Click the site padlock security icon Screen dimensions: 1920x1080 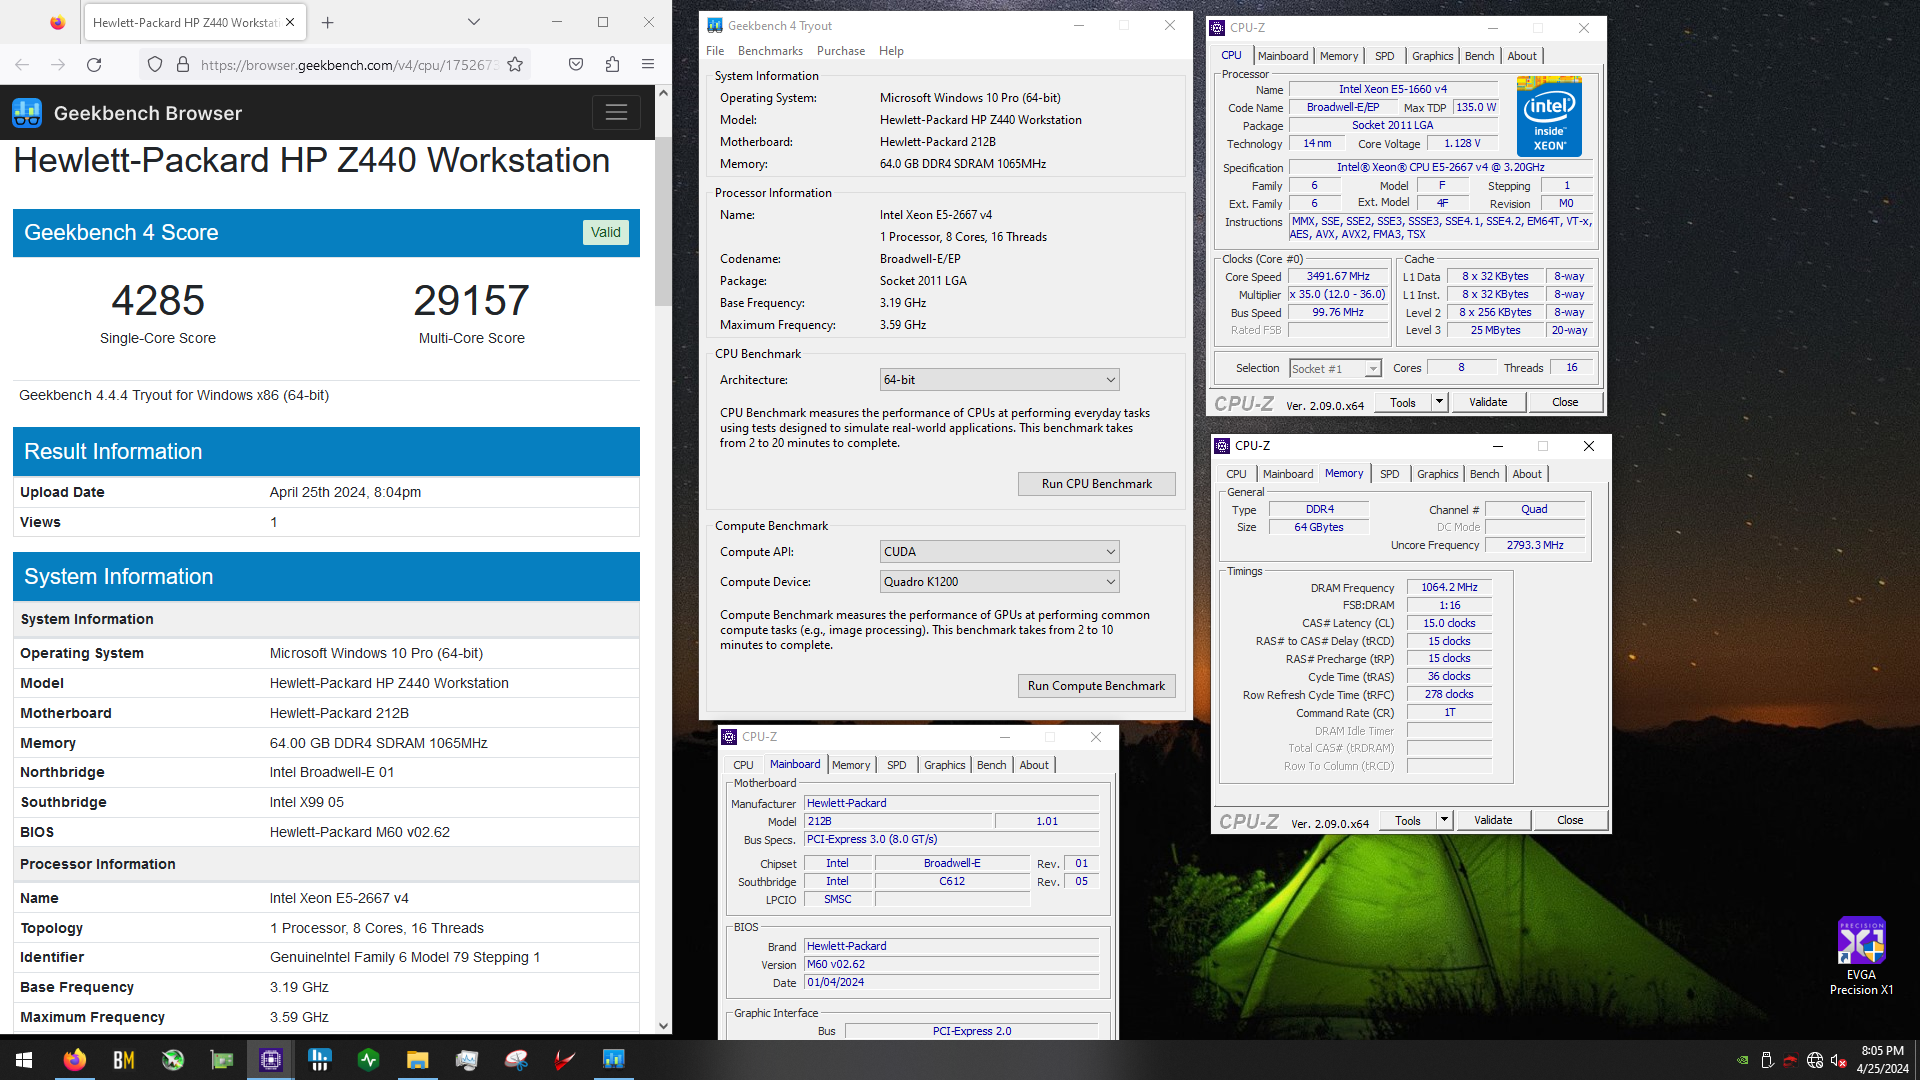[x=183, y=65]
